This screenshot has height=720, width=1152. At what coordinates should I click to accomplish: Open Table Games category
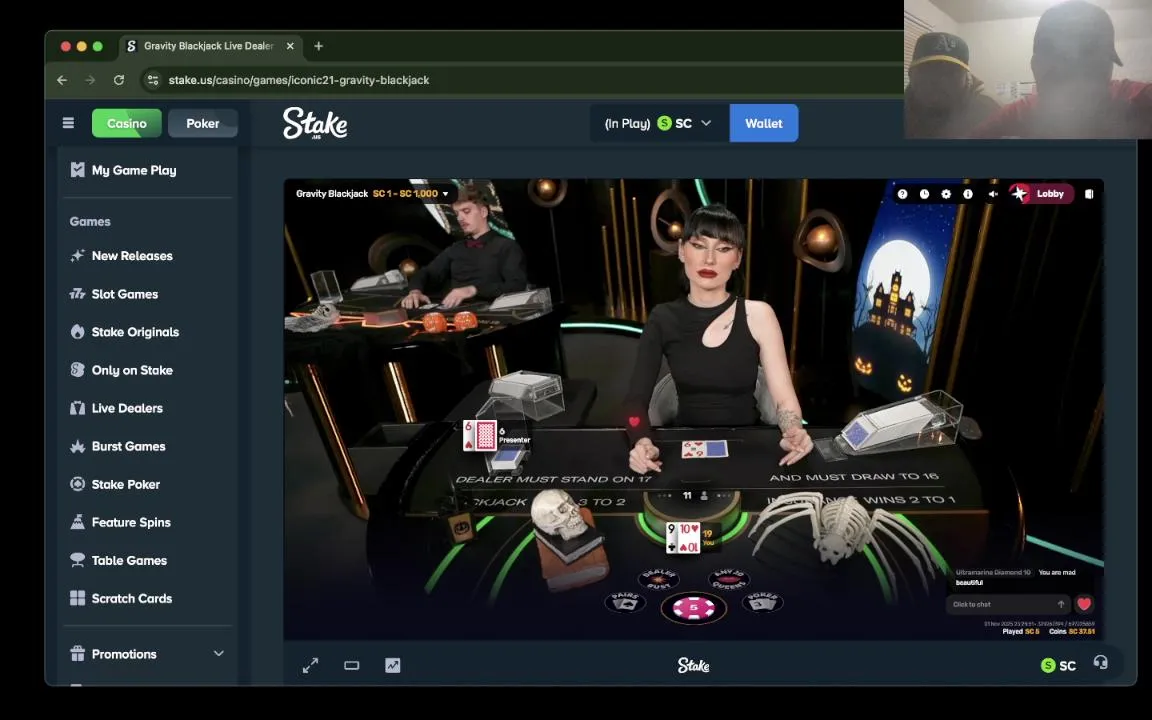coord(149,561)
